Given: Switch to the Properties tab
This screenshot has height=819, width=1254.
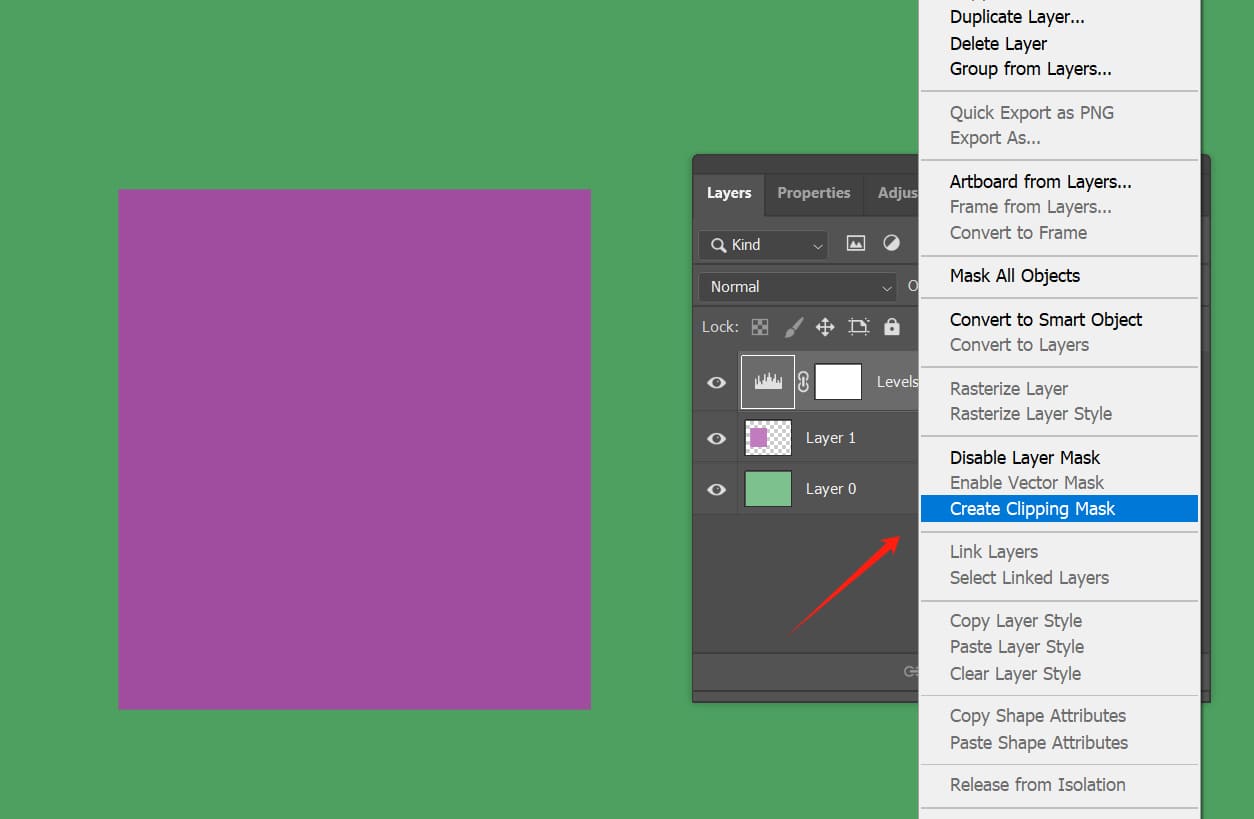Looking at the screenshot, I should coord(813,193).
